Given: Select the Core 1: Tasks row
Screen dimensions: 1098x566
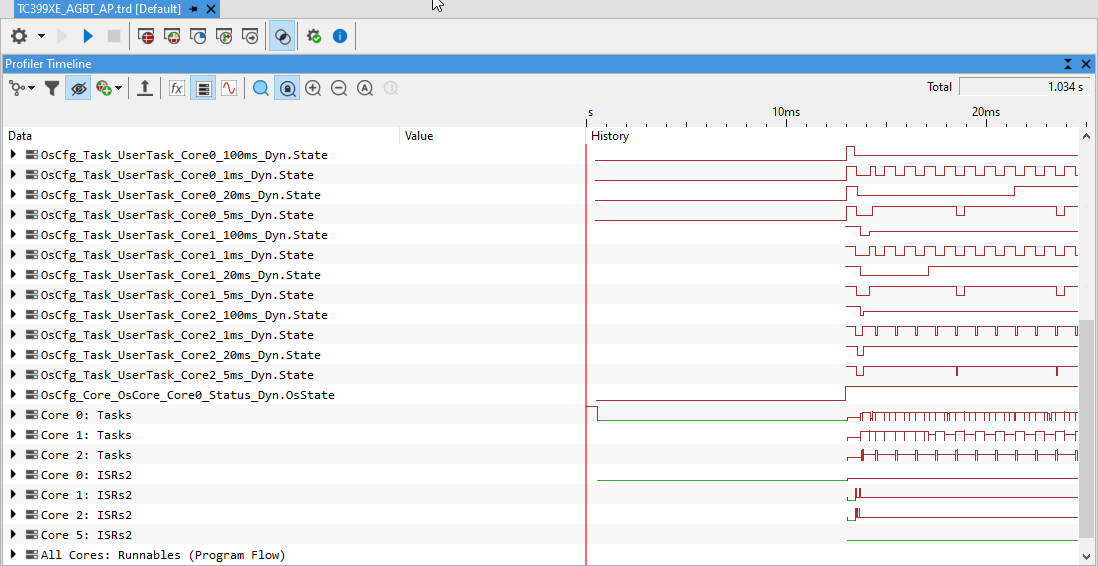Looking at the screenshot, I should point(86,435).
